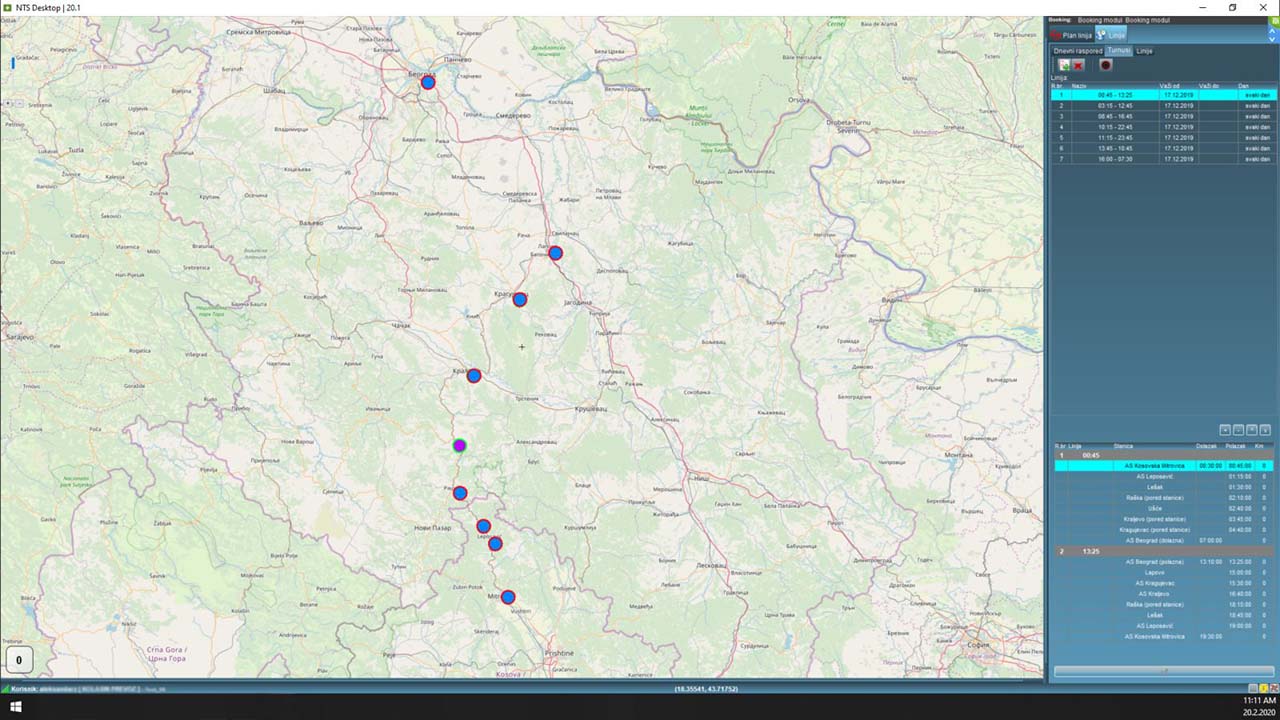Select the Turnusi tab
This screenshot has width=1280, height=720.
point(1118,50)
